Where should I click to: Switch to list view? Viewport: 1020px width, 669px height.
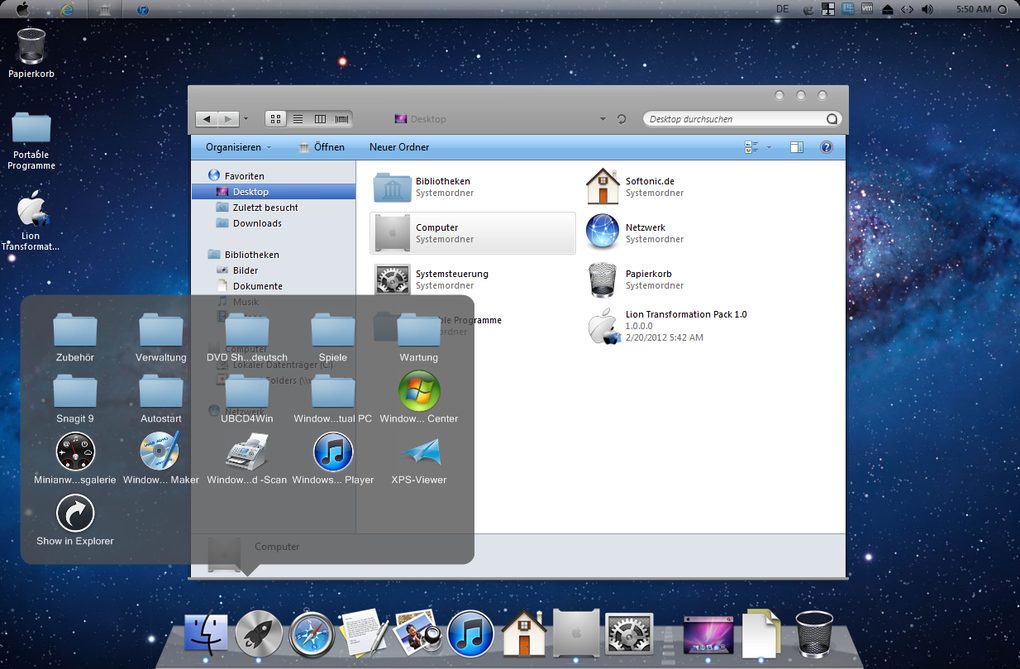[298, 119]
